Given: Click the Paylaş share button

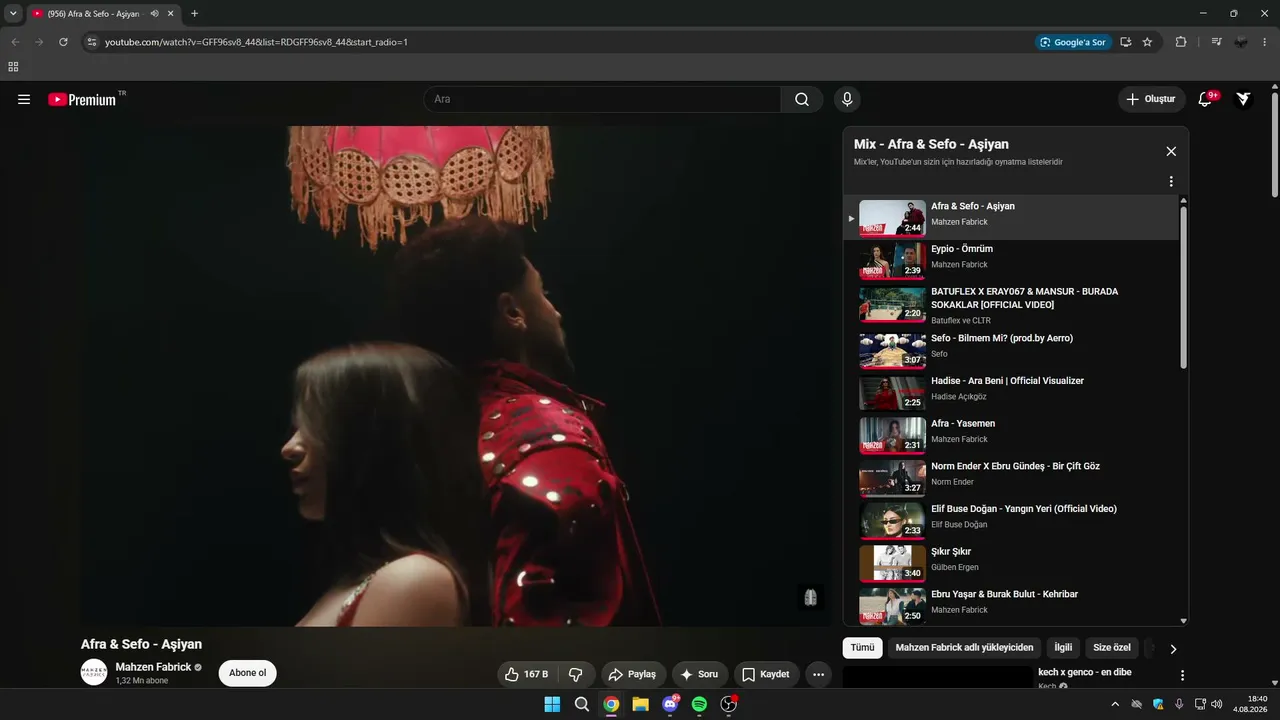Looking at the screenshot, I should coord(633,674).
